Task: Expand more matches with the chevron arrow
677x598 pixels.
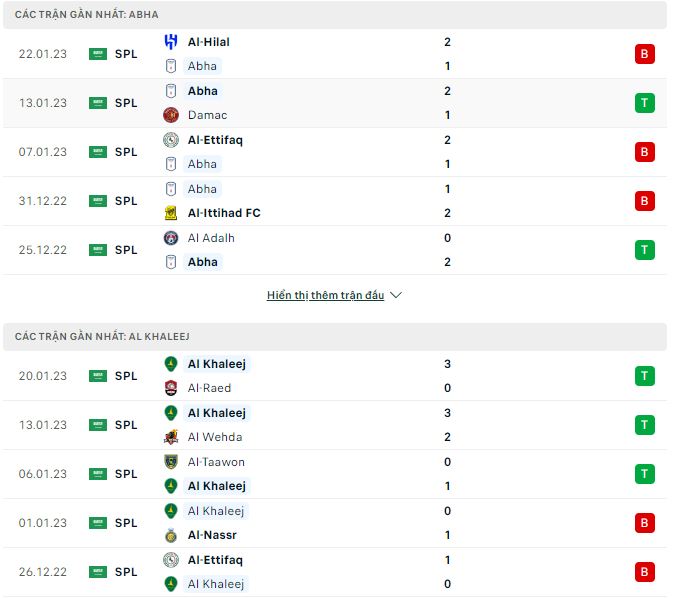Action: (x=395, y=296)
